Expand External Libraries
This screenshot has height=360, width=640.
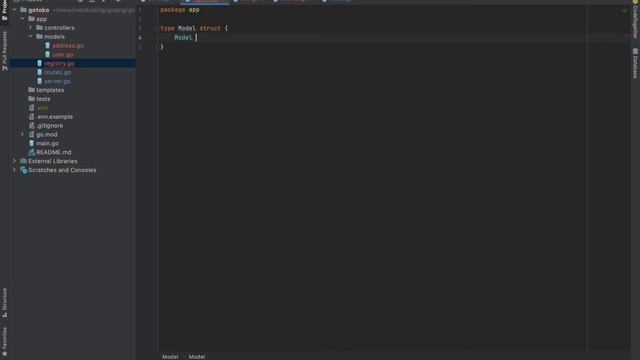tap(14, 161)
